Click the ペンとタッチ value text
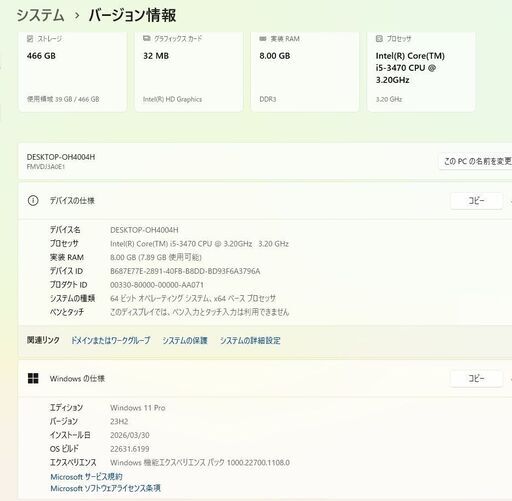Screen dimensions: 512x501 coord(199,312)
